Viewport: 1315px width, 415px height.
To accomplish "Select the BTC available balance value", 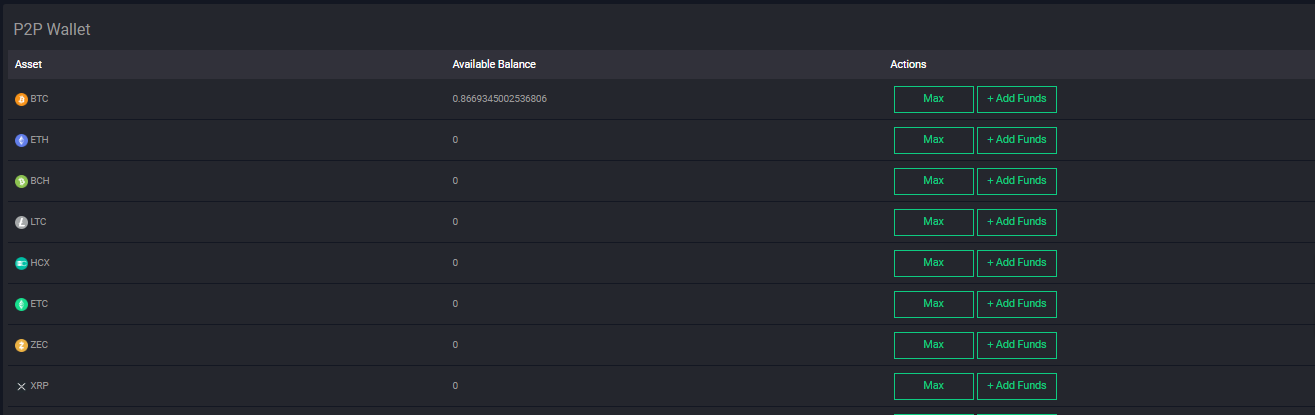I will click(499, 99).
